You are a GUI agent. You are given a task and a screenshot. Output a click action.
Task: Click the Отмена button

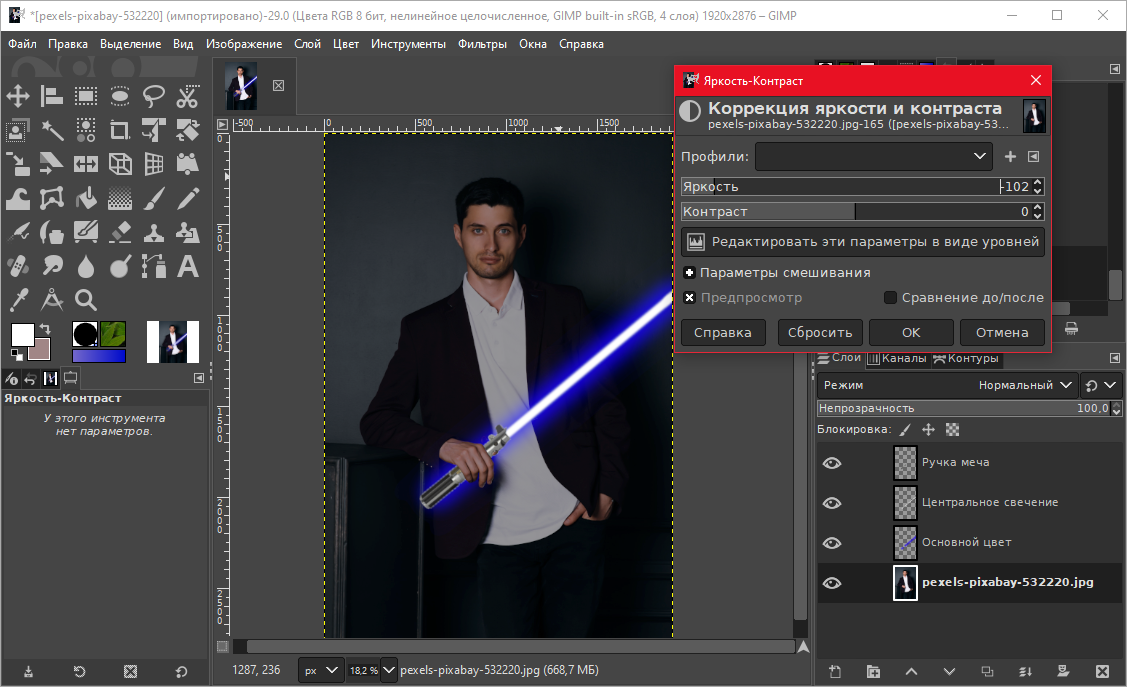click(1002, 333)
